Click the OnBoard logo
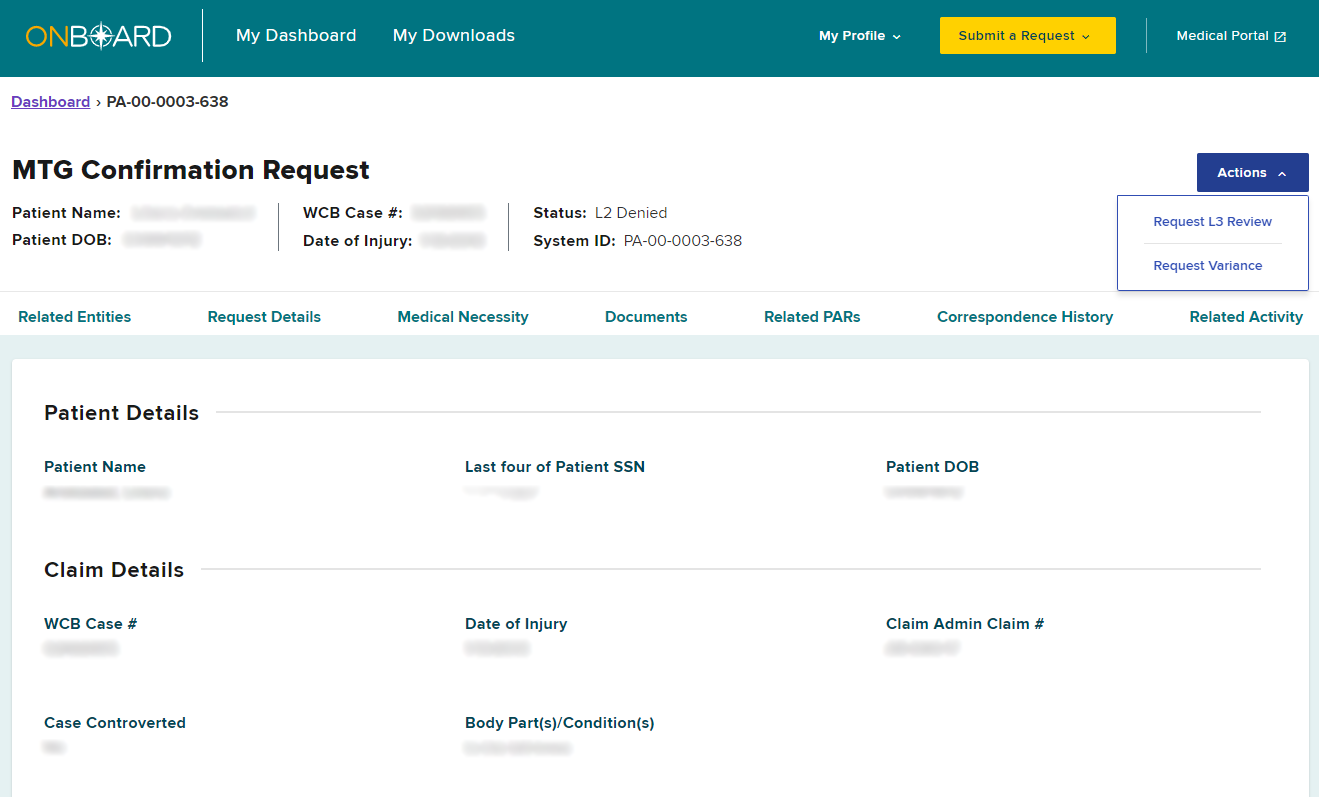 (x=98, y=37)
